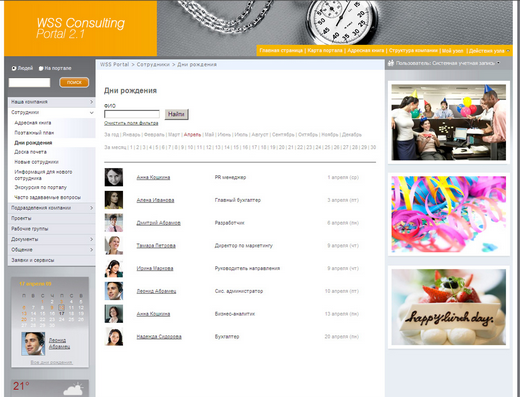Select the Людей radio button
520x397 pixels.
coord(14,68)
